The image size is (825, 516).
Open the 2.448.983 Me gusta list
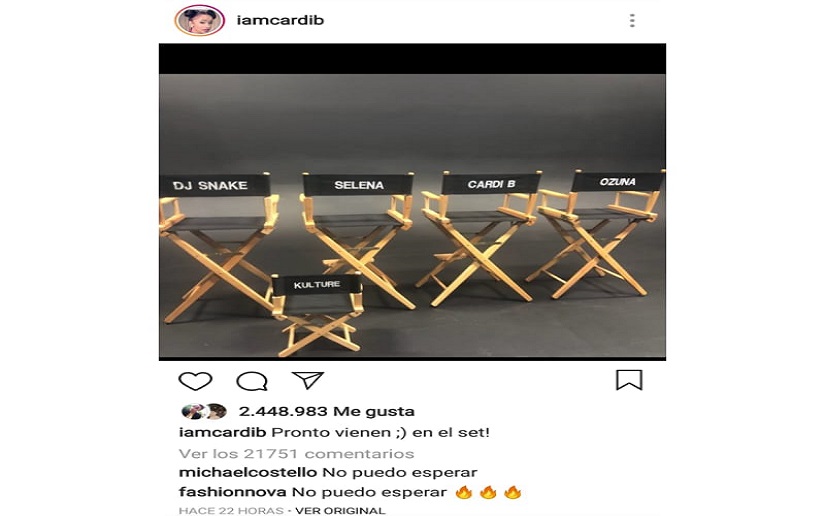pos(326,411)
